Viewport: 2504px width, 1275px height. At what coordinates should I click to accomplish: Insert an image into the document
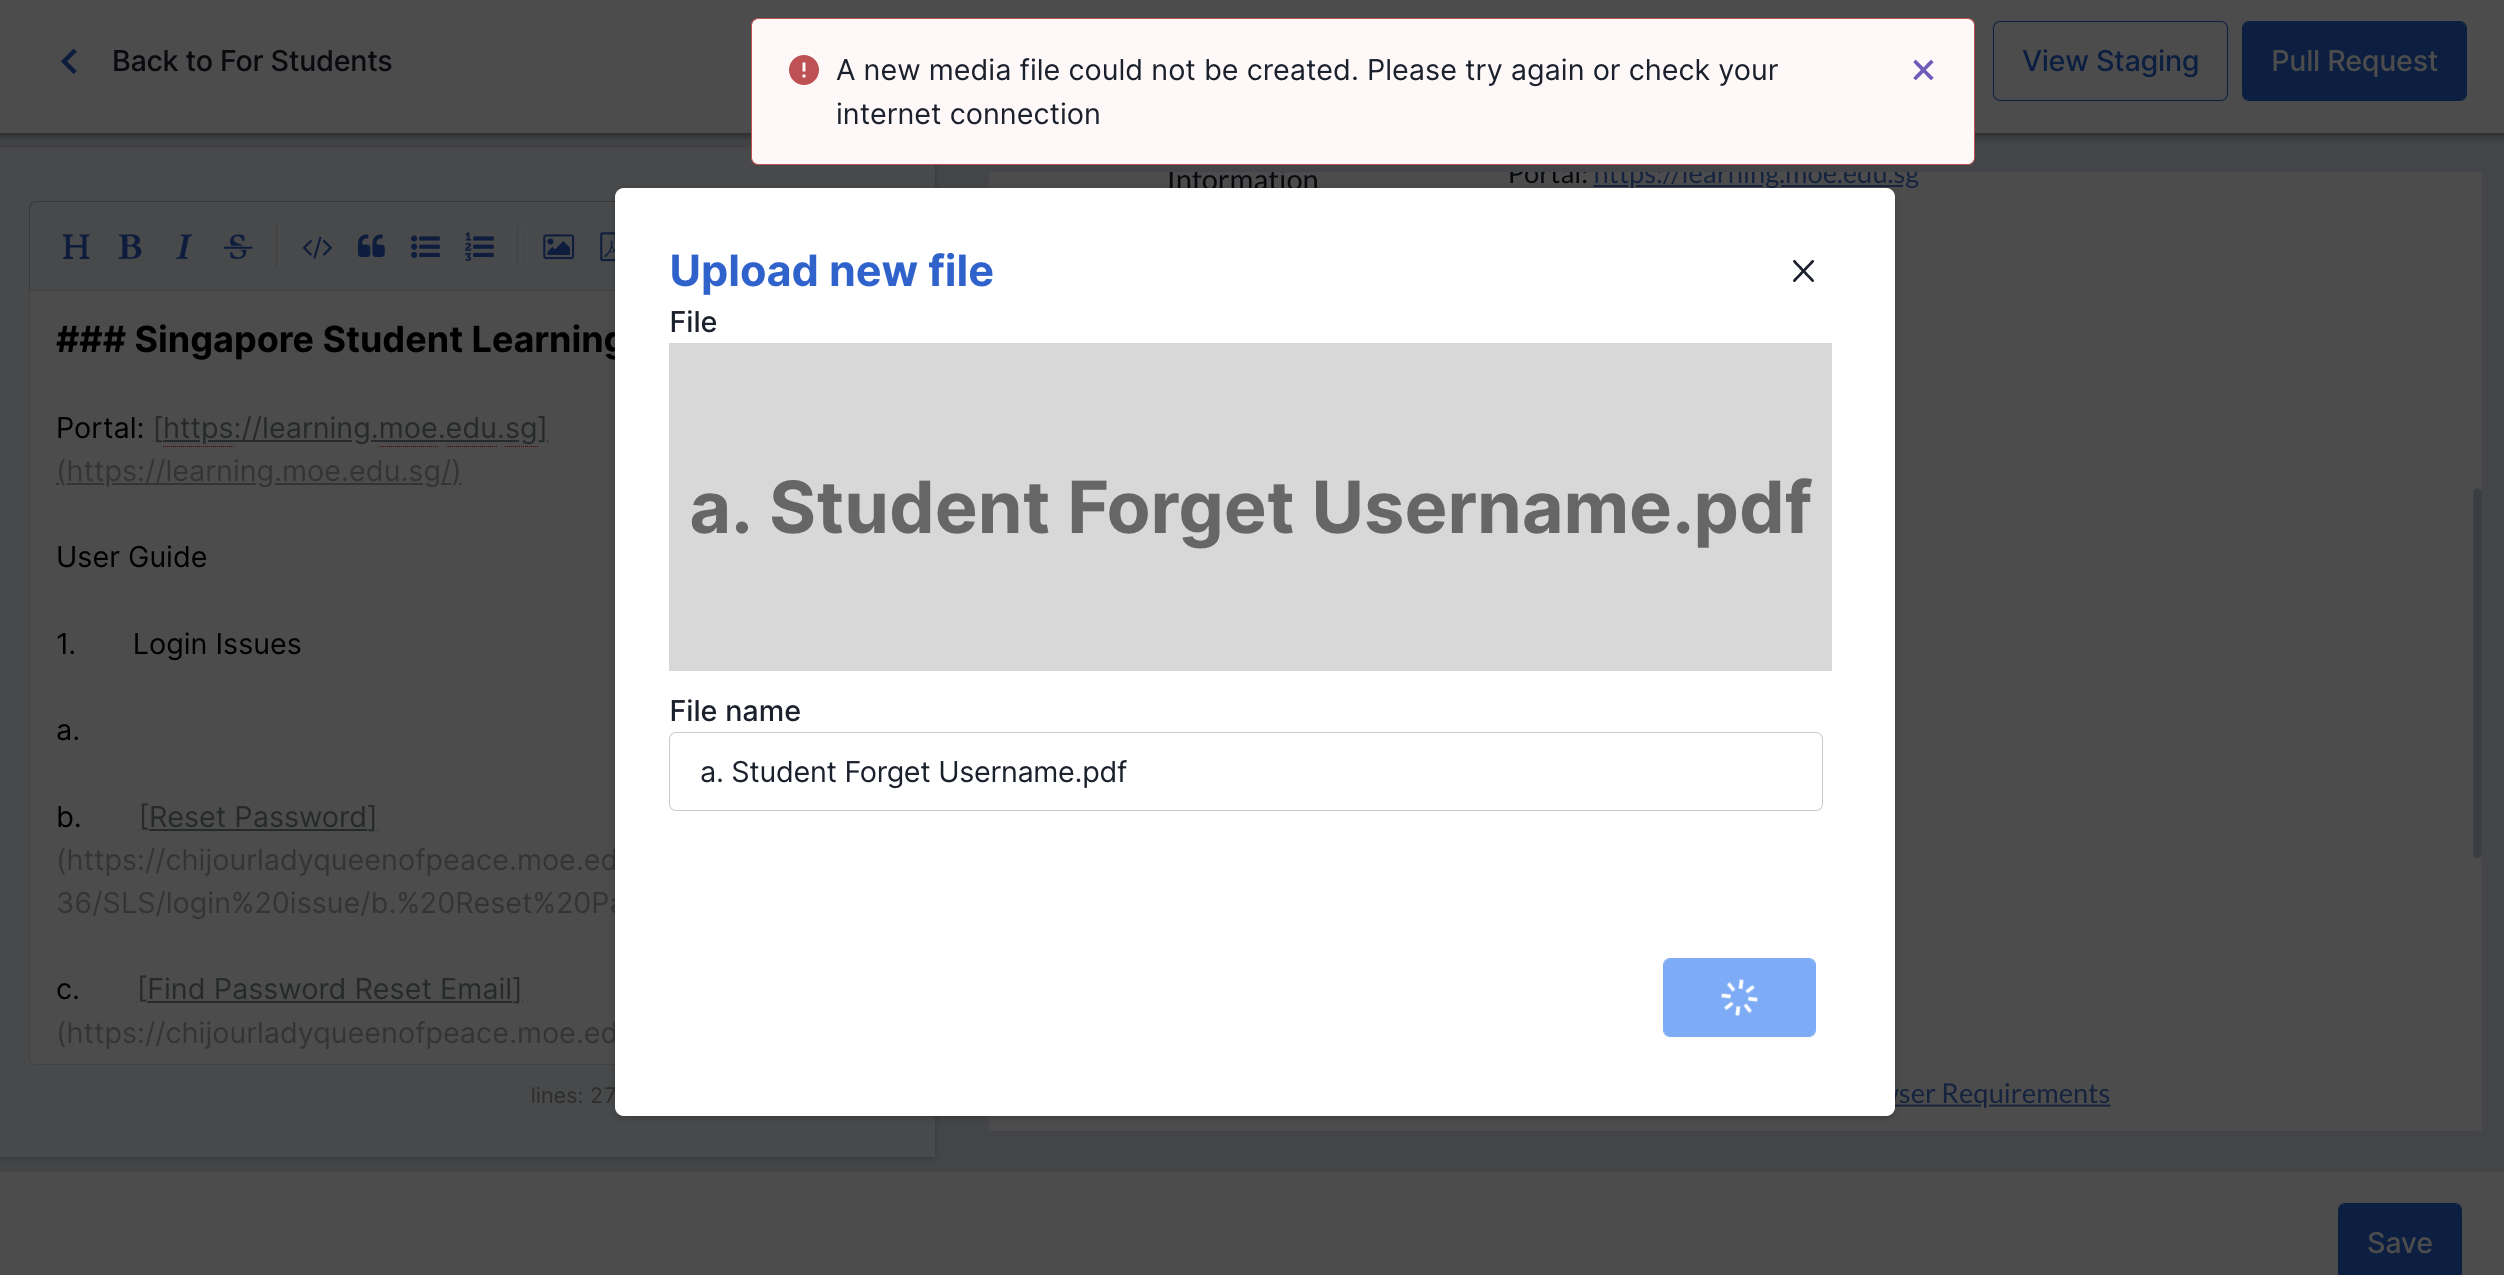560,247
